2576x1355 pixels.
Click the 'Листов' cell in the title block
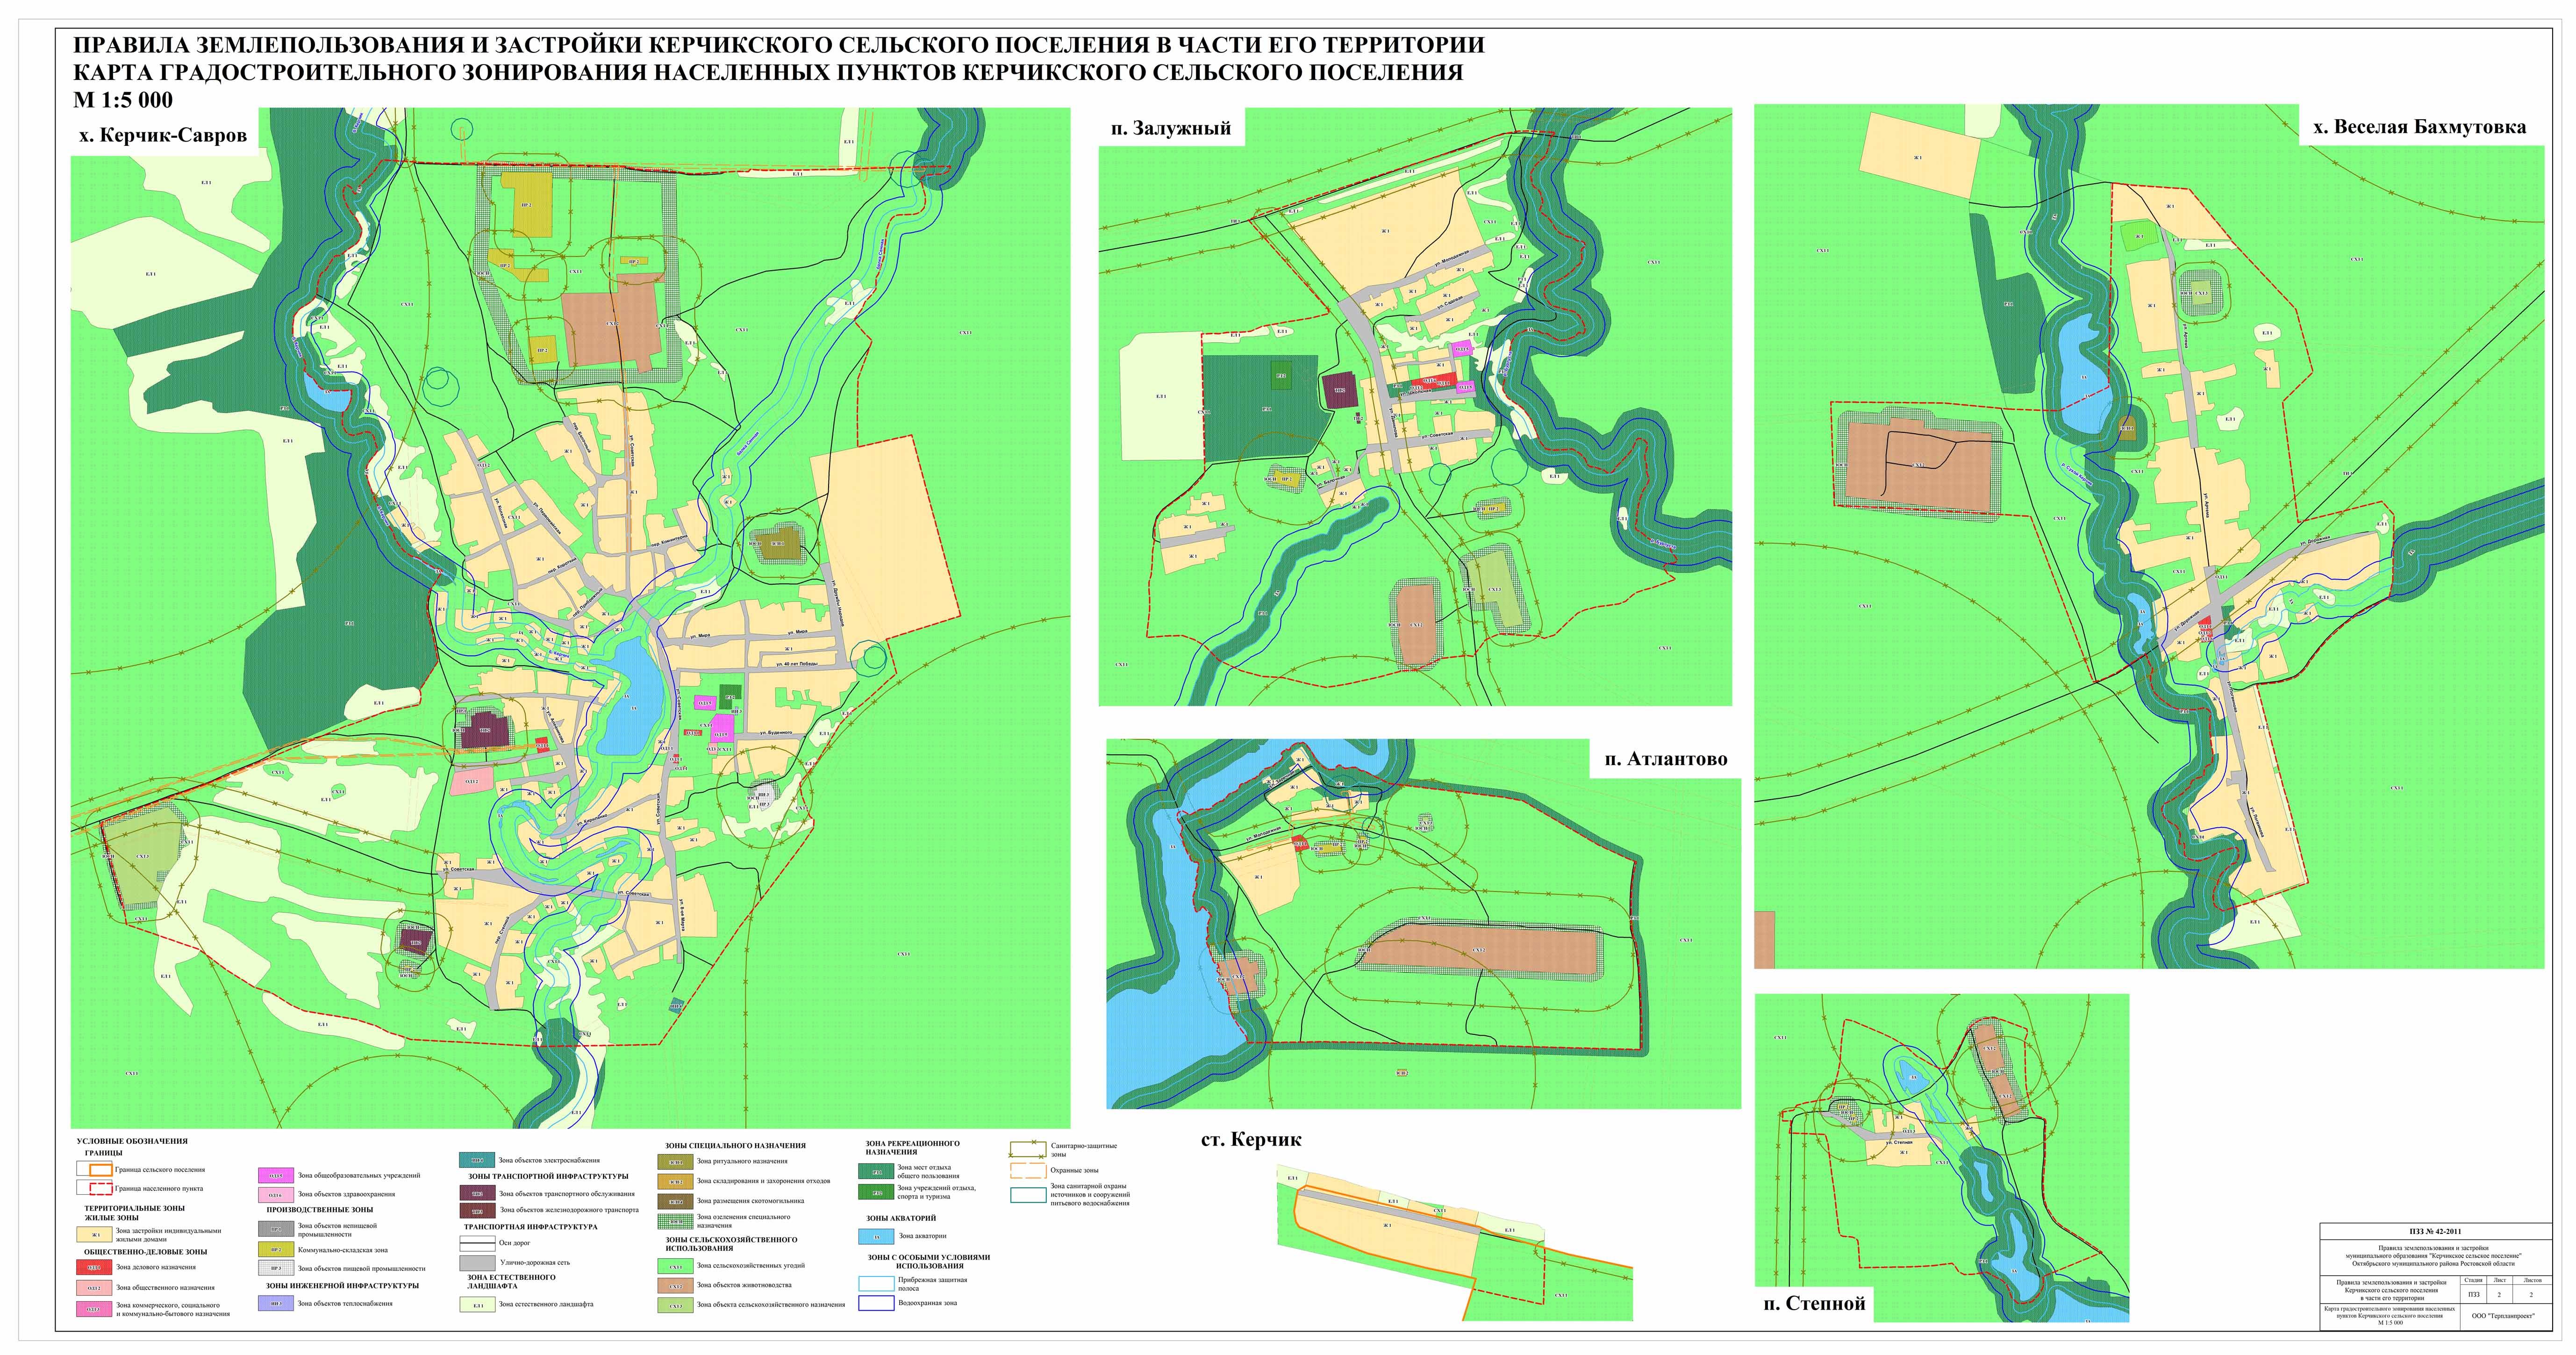point(2532,1280)
